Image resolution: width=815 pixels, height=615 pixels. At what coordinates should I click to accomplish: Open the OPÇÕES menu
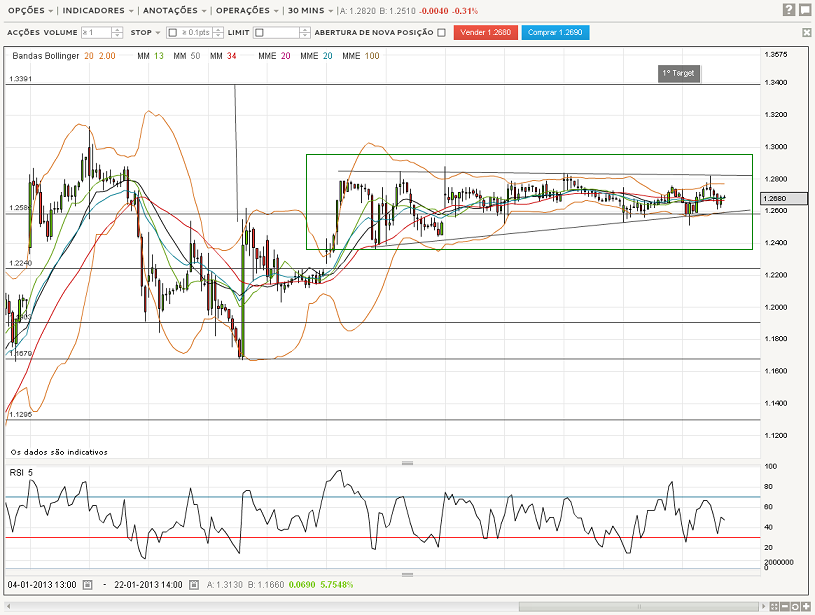[30, 10]
